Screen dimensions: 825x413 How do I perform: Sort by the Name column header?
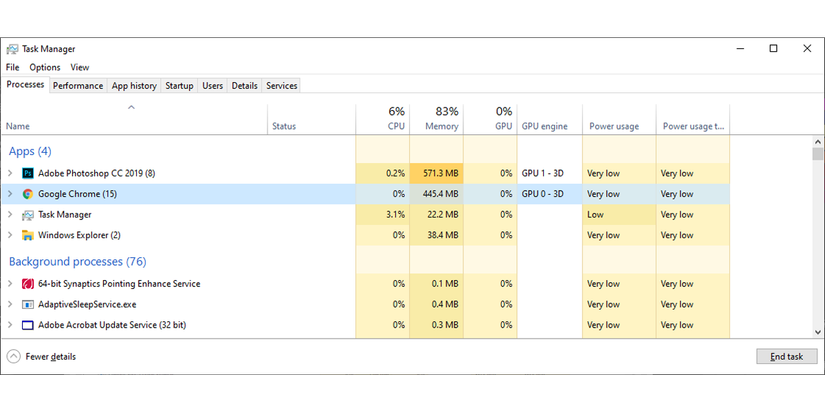tap(134, 119)
